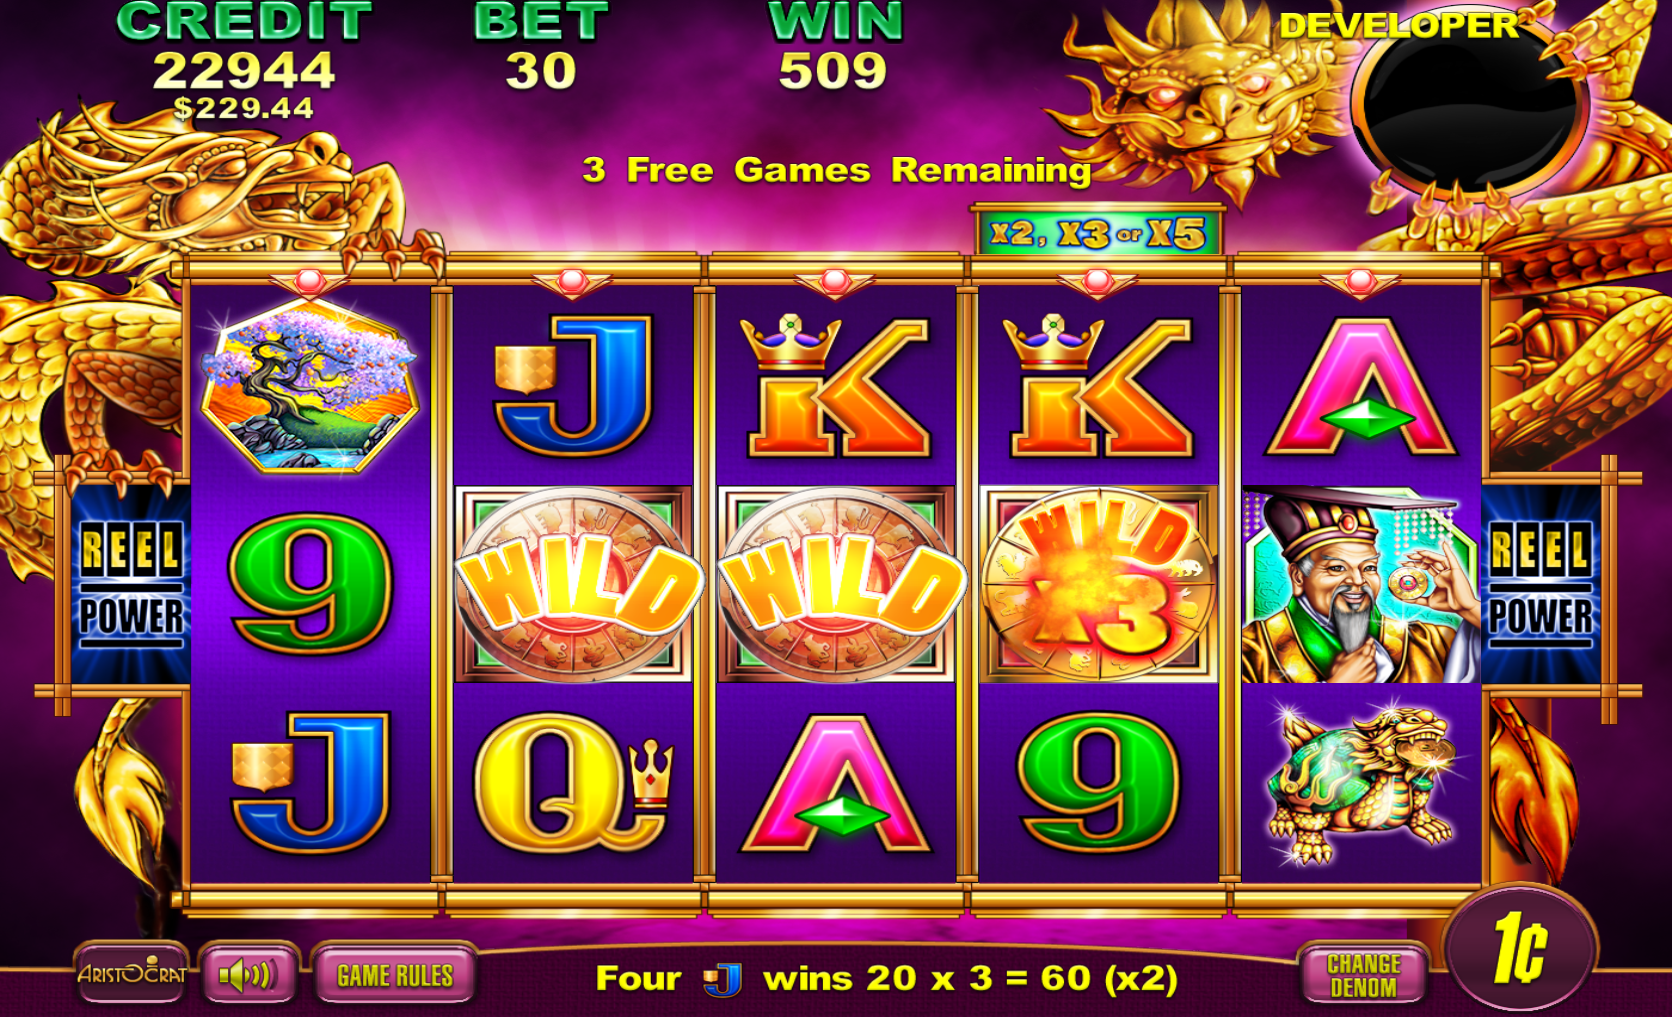Click the right Reel Power banner
Image resolution: width=1672 pixels, height=1017 pixels.
(x=1540, y=583)
